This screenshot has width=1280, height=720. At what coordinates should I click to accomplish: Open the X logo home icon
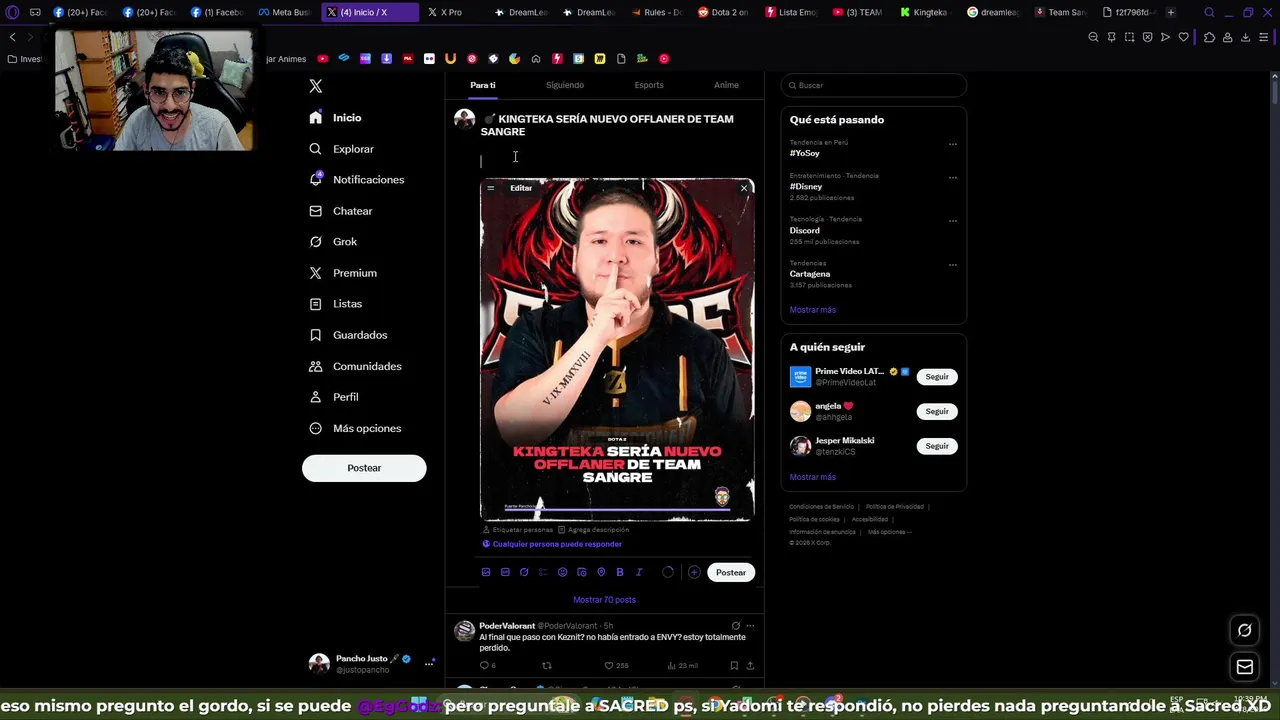(316, 86)
